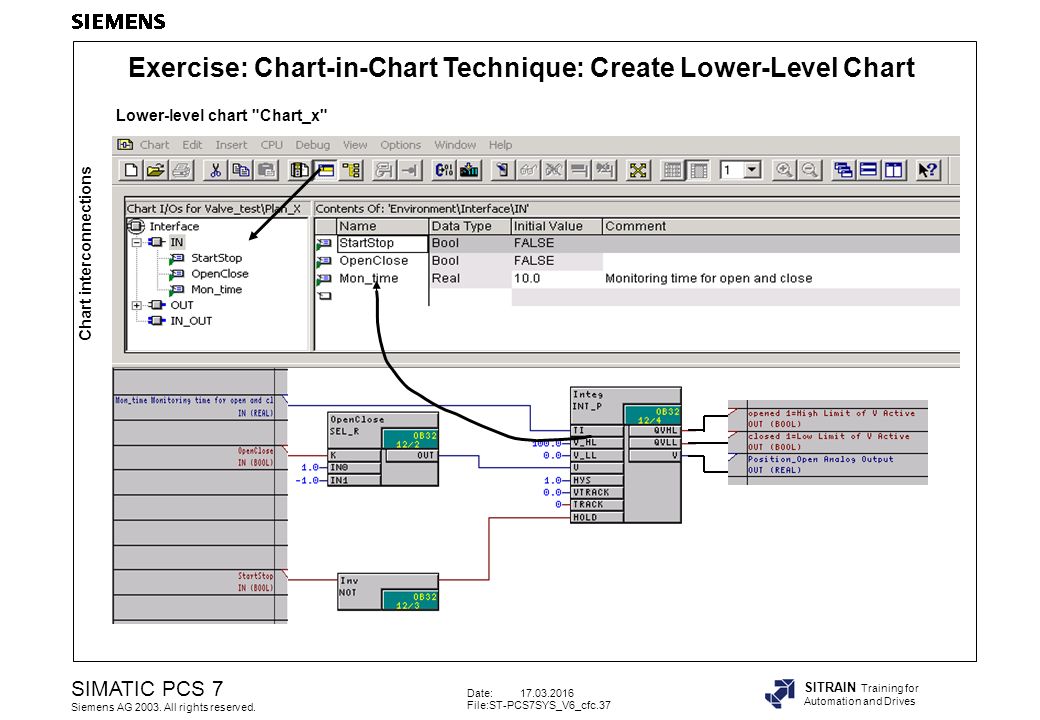Open the sheet number dropdown
Screen dimensions: 1040x720
click(x=751, y=170)
